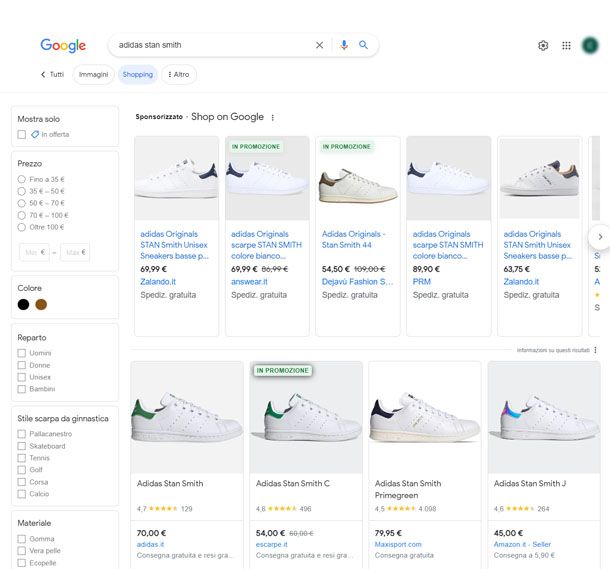Check the Corsa style filter
Image resolution: width=610 pixels, height=569 pixels.
point(22,482)
